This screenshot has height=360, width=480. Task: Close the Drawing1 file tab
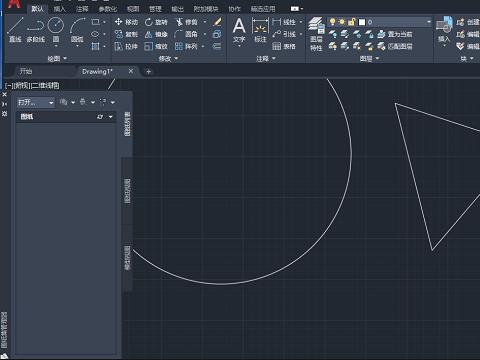click(x=131, y=71)
